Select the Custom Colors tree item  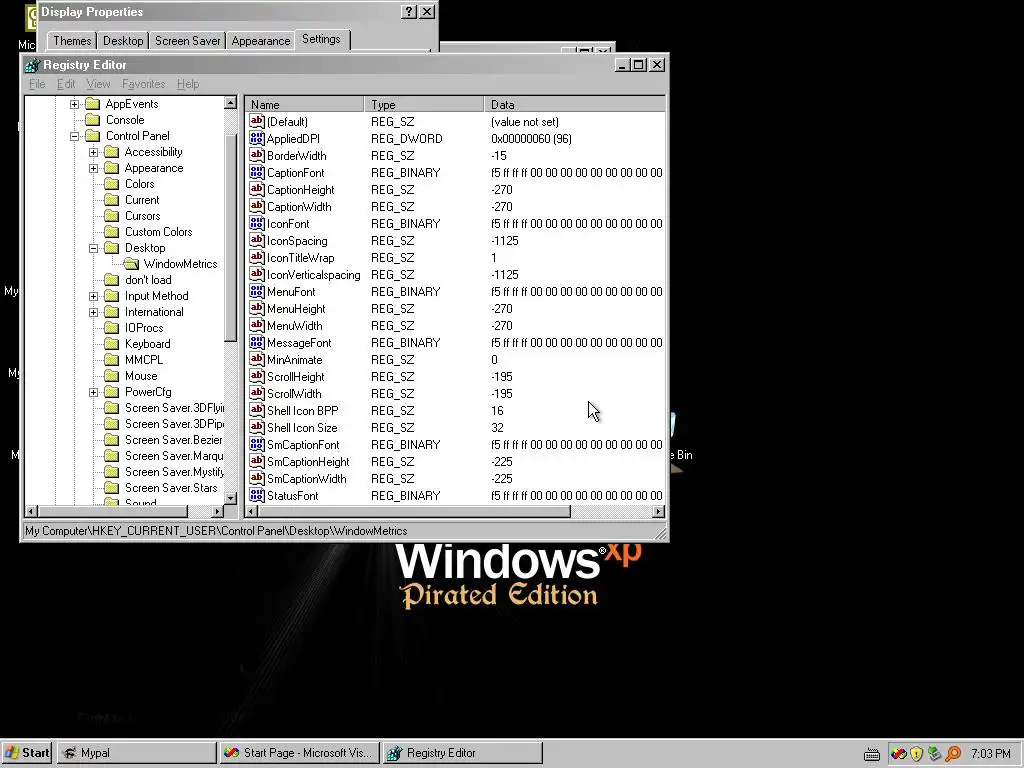pos(159,232)
